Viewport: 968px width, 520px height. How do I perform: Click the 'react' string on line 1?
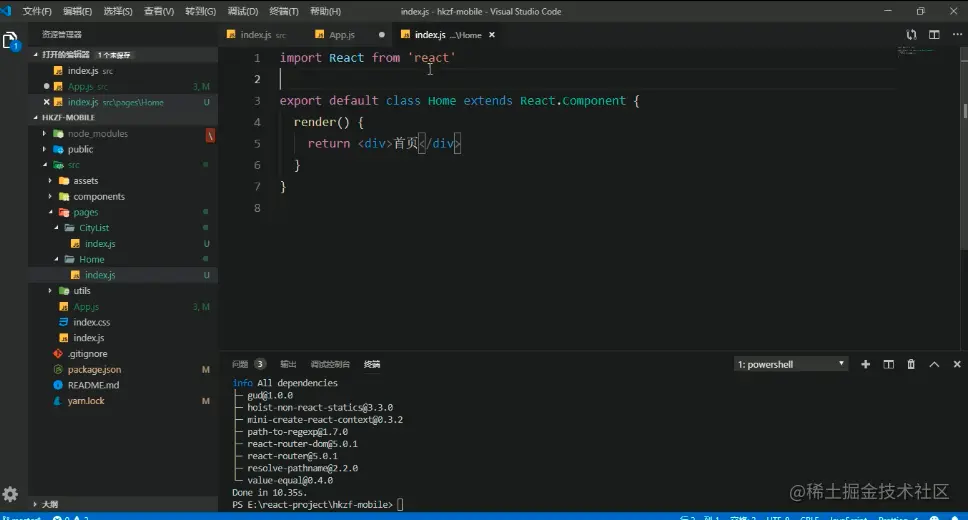(432, 57)
